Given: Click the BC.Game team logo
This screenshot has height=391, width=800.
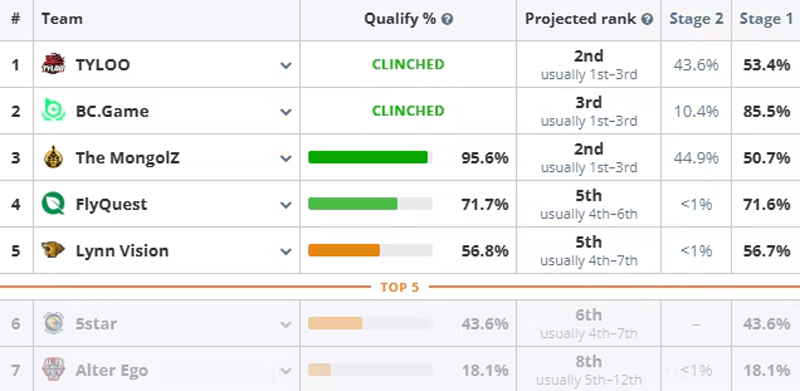Looking at the screenshot, I should coord(53,111).
